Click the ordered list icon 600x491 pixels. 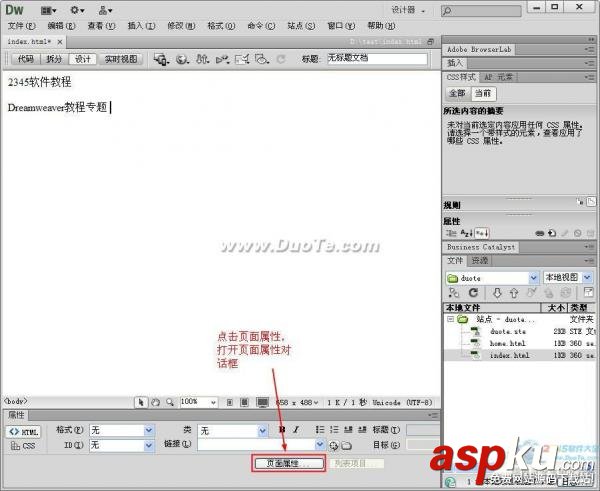tap(334, 430)
